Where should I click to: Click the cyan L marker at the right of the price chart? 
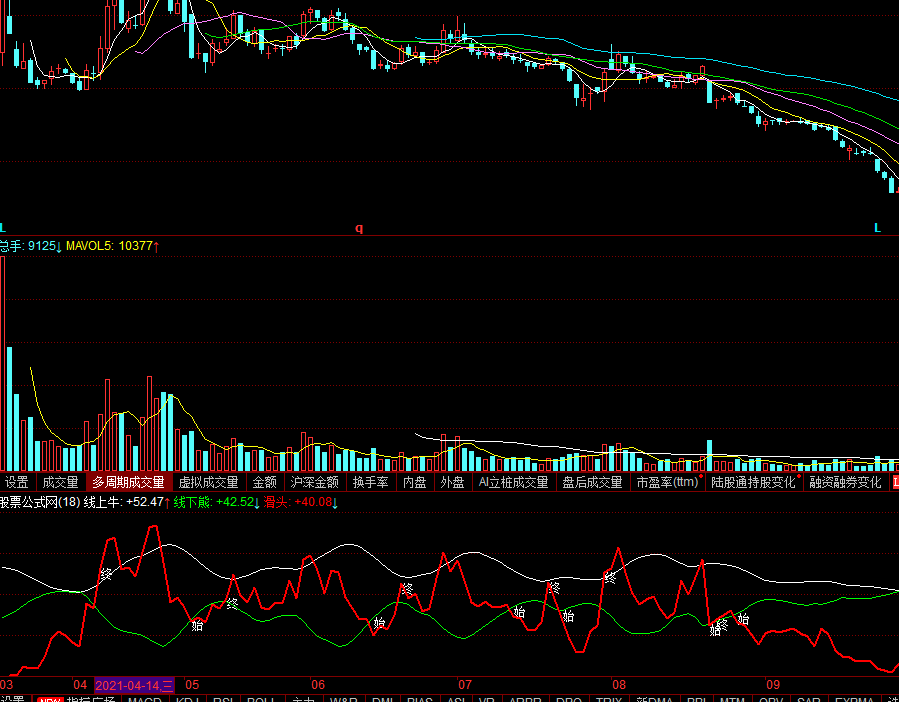tap(877, 228)
